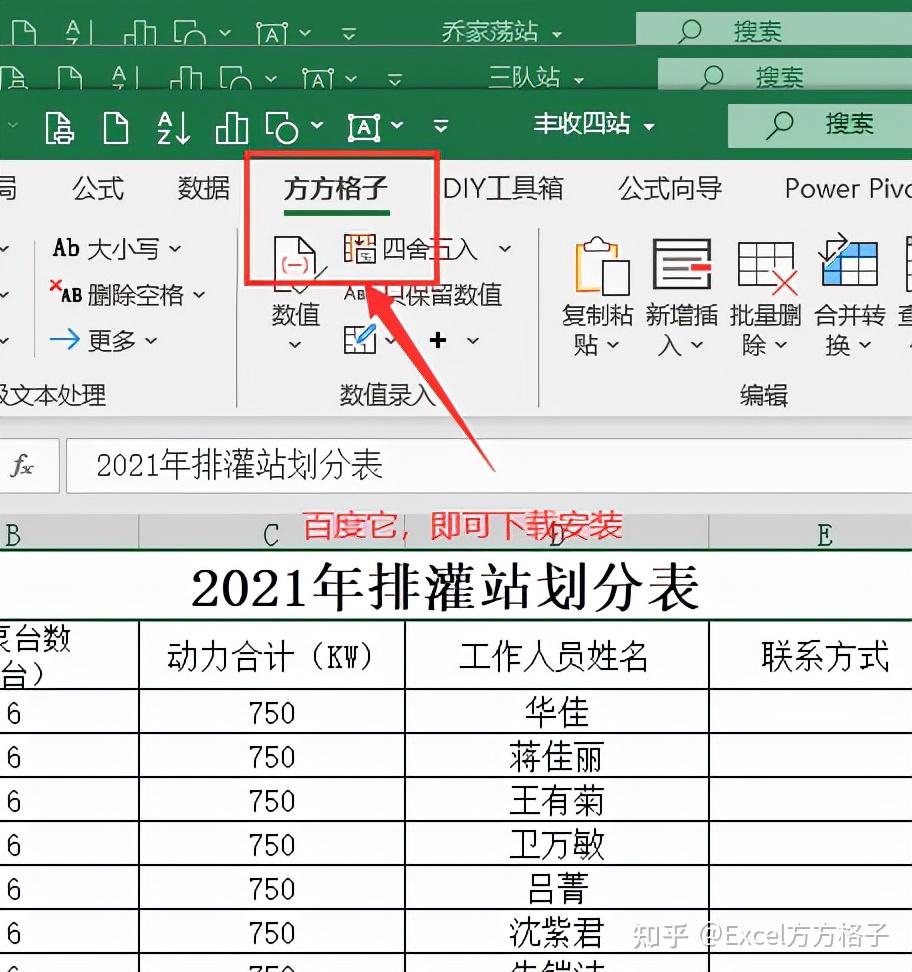This screenshot has width=912, height=972.
Task: Switch to 公式 ribbon tab
Action: tap(98, 188)
